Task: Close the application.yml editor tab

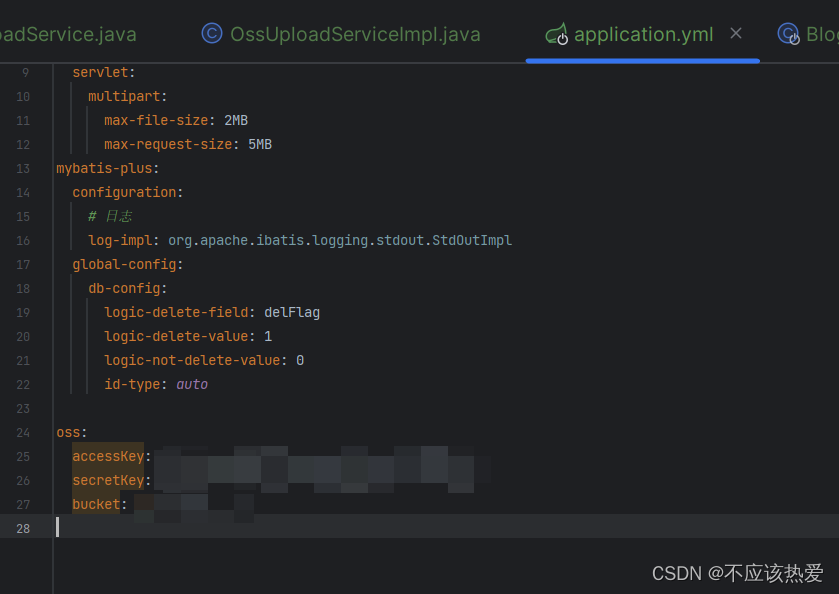Action: pyautogui.click(x=736, y=33)
